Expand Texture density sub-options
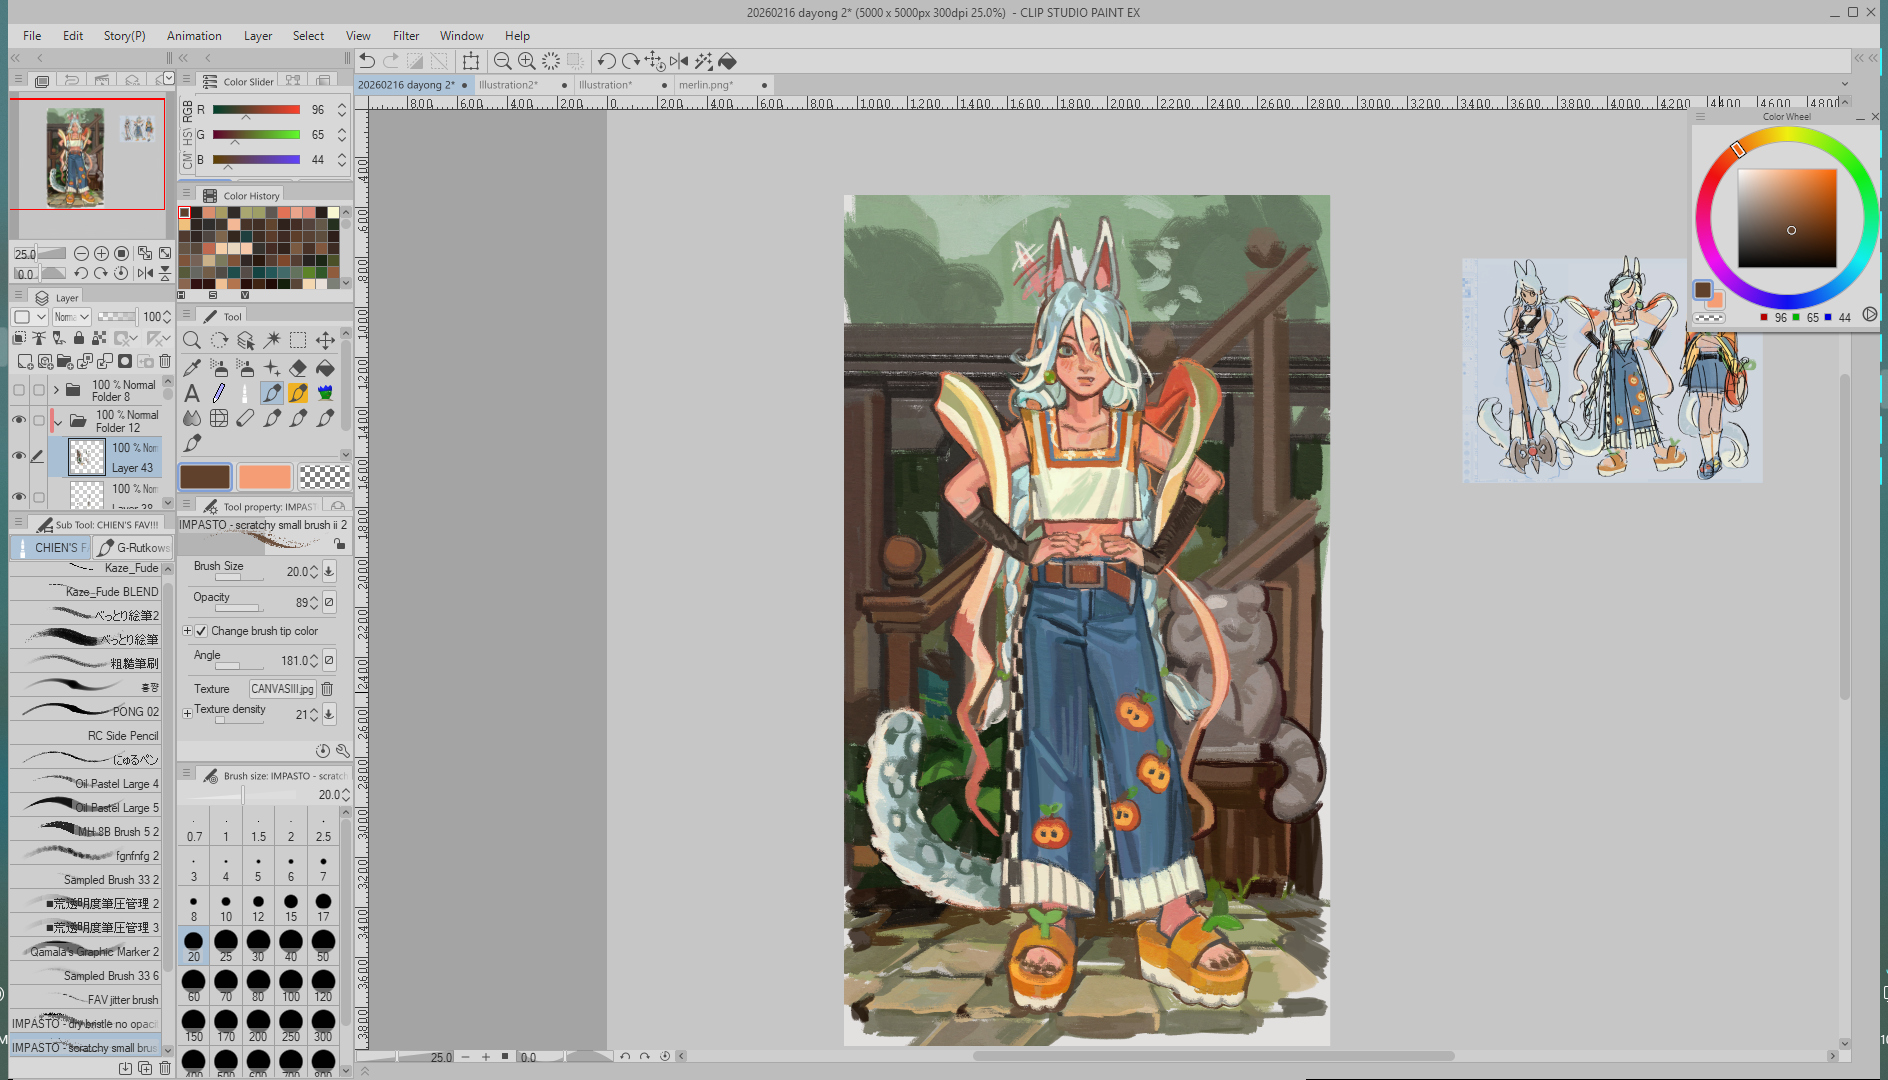The image size is (1888, 1080). pyautogui.click(x=187, y=713)
